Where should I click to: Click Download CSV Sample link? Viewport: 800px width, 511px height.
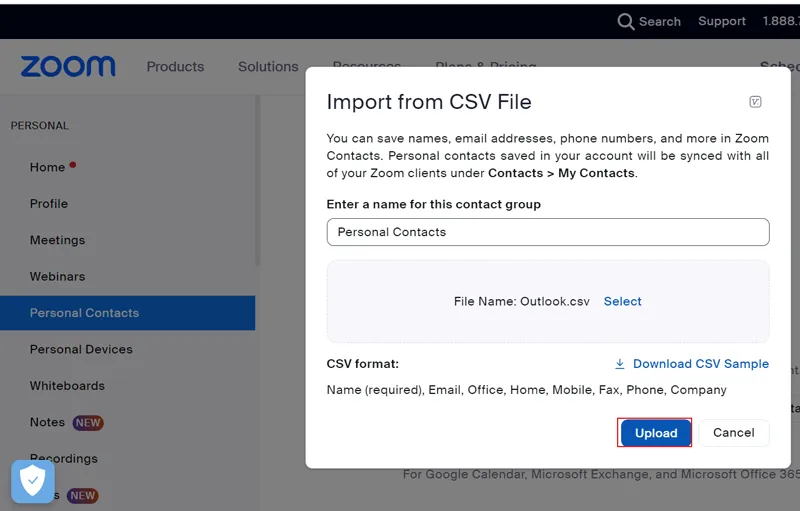point(701,364)
